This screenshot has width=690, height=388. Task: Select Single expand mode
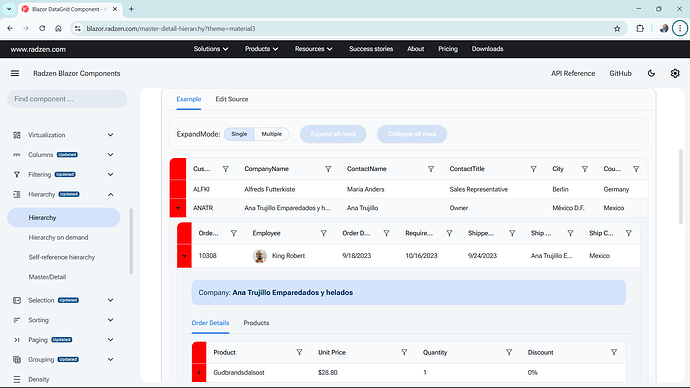[x=239, y=134]
